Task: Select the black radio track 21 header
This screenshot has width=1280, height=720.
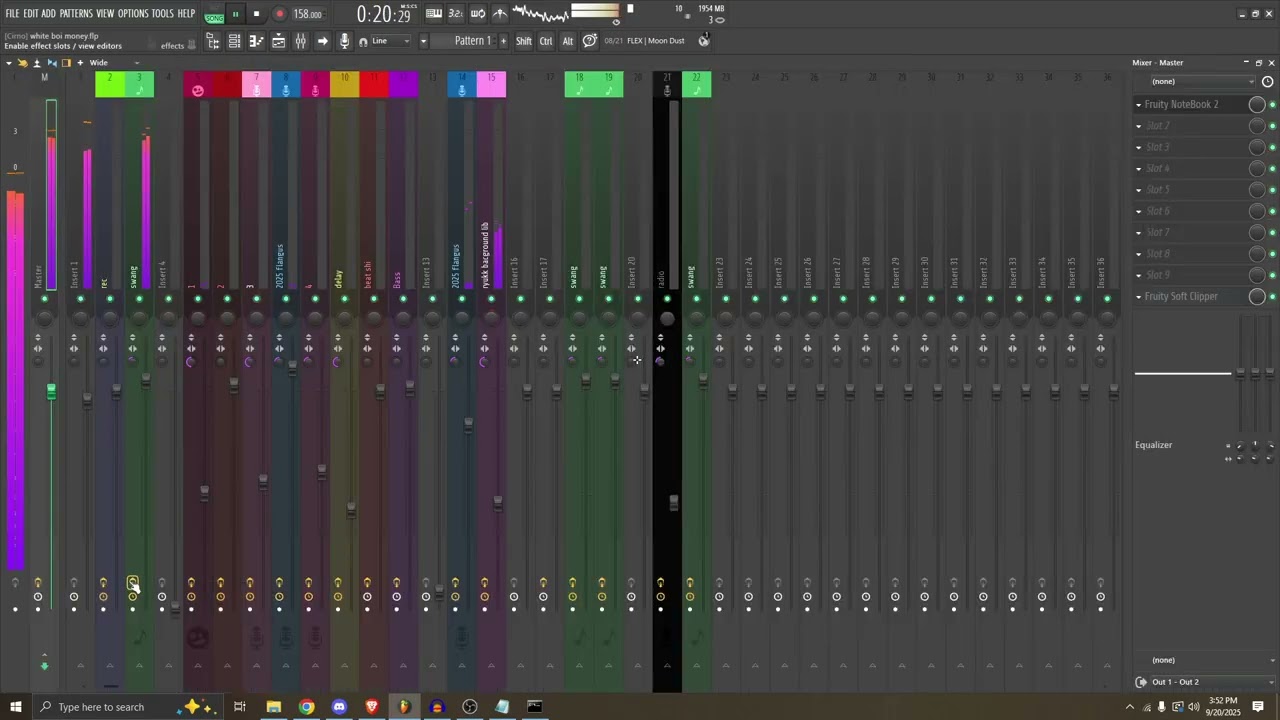Action: (x=667, y=85)
